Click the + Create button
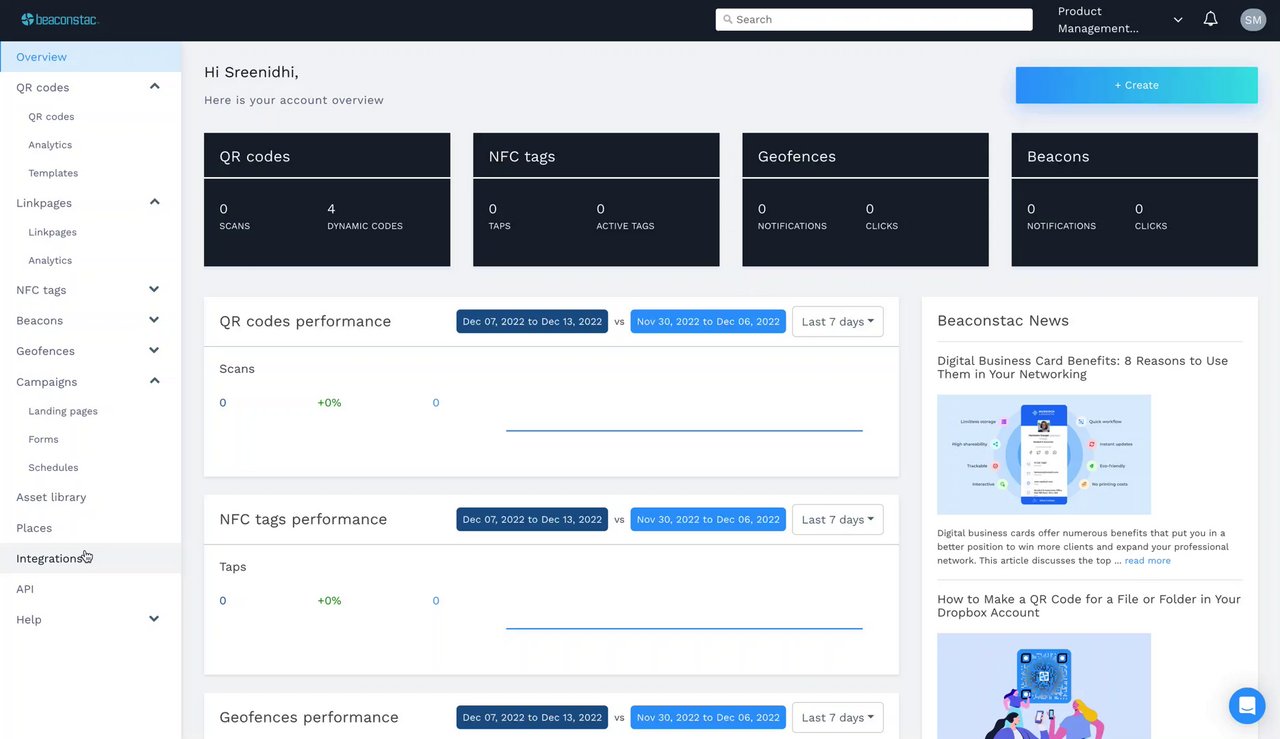Screen dimensions: 1280x739 pos(1137,85)
